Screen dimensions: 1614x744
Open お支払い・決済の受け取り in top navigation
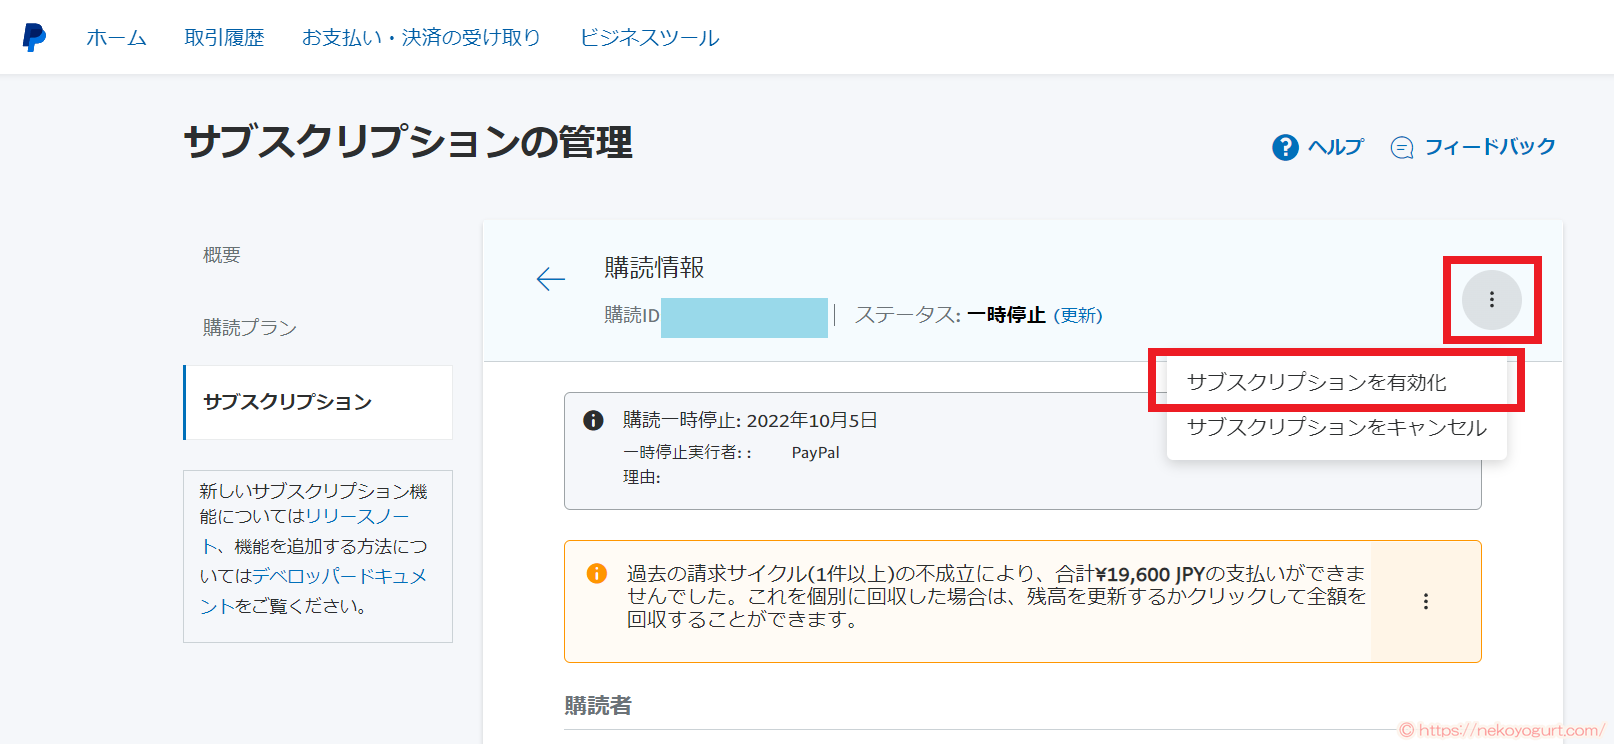[x=421, y=38]
